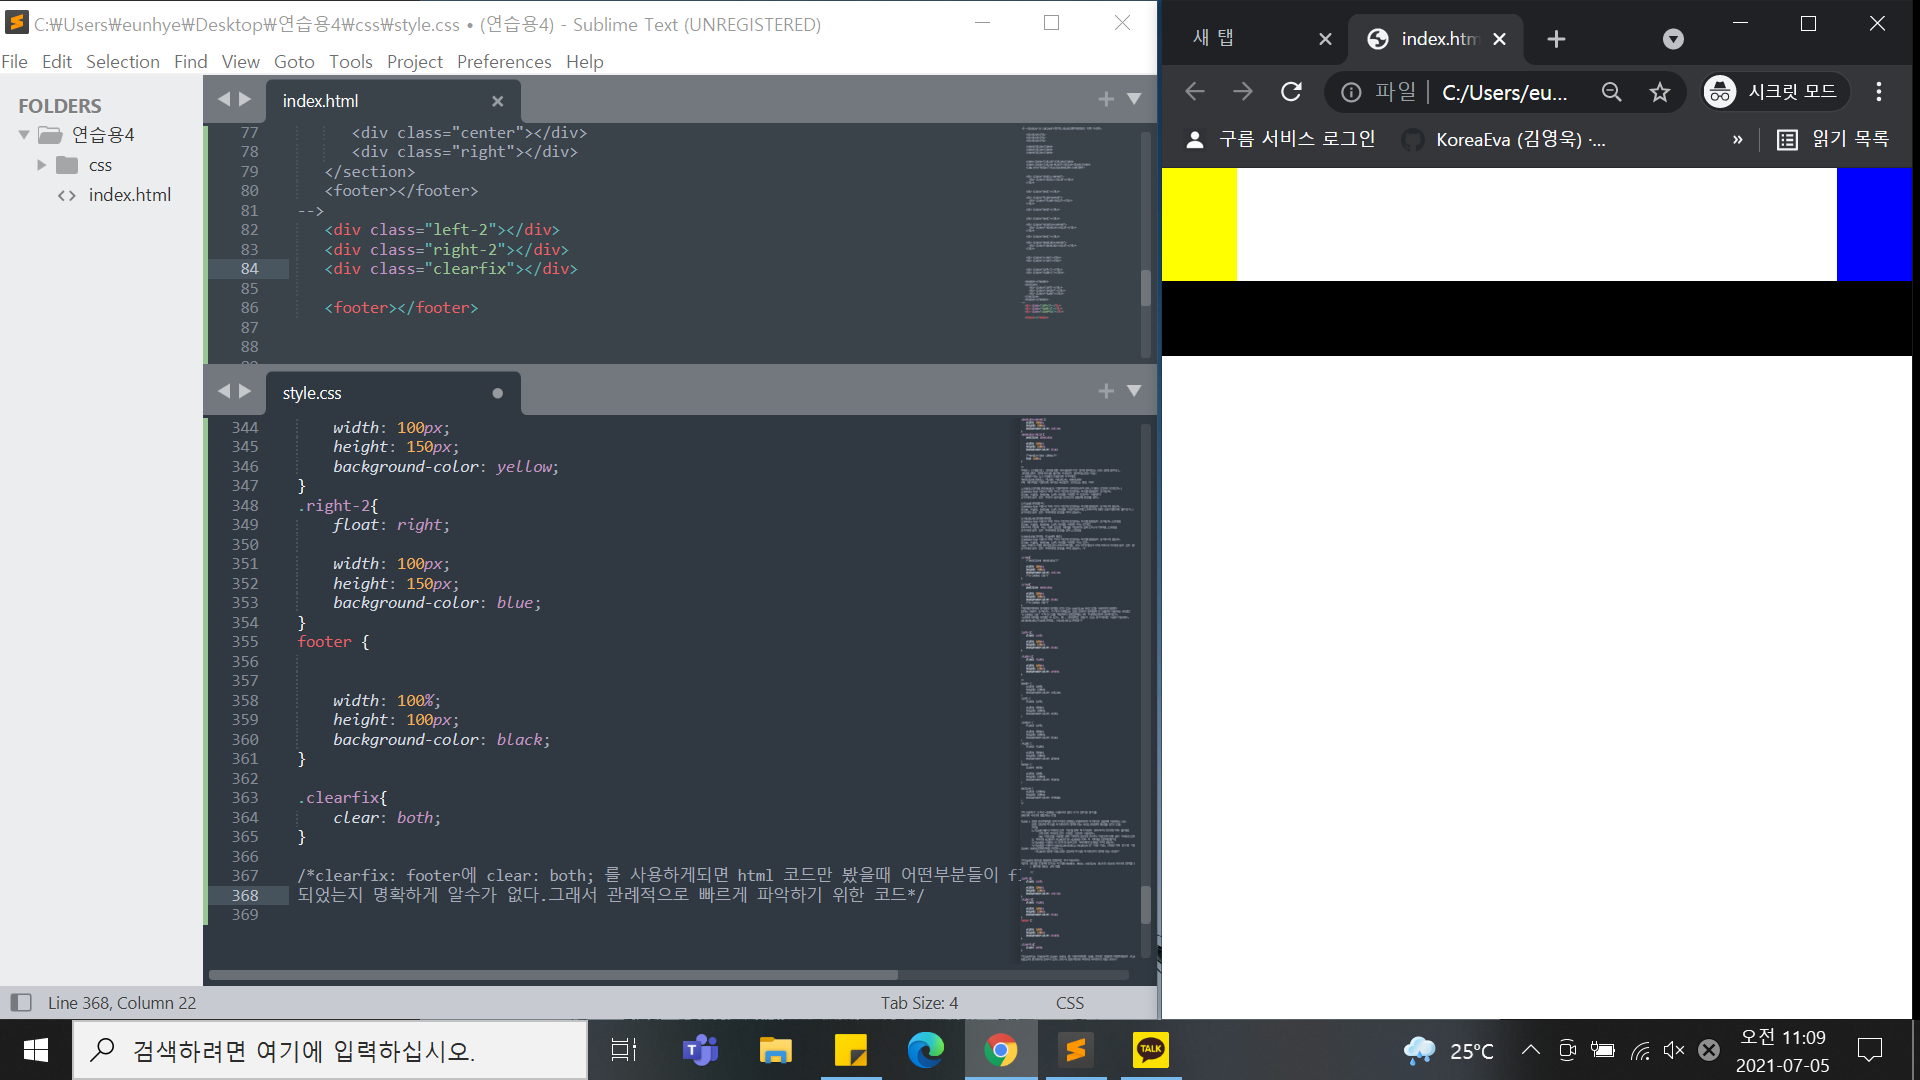Open Microsoft Edge from the taskbar

tap(925, 1050)
